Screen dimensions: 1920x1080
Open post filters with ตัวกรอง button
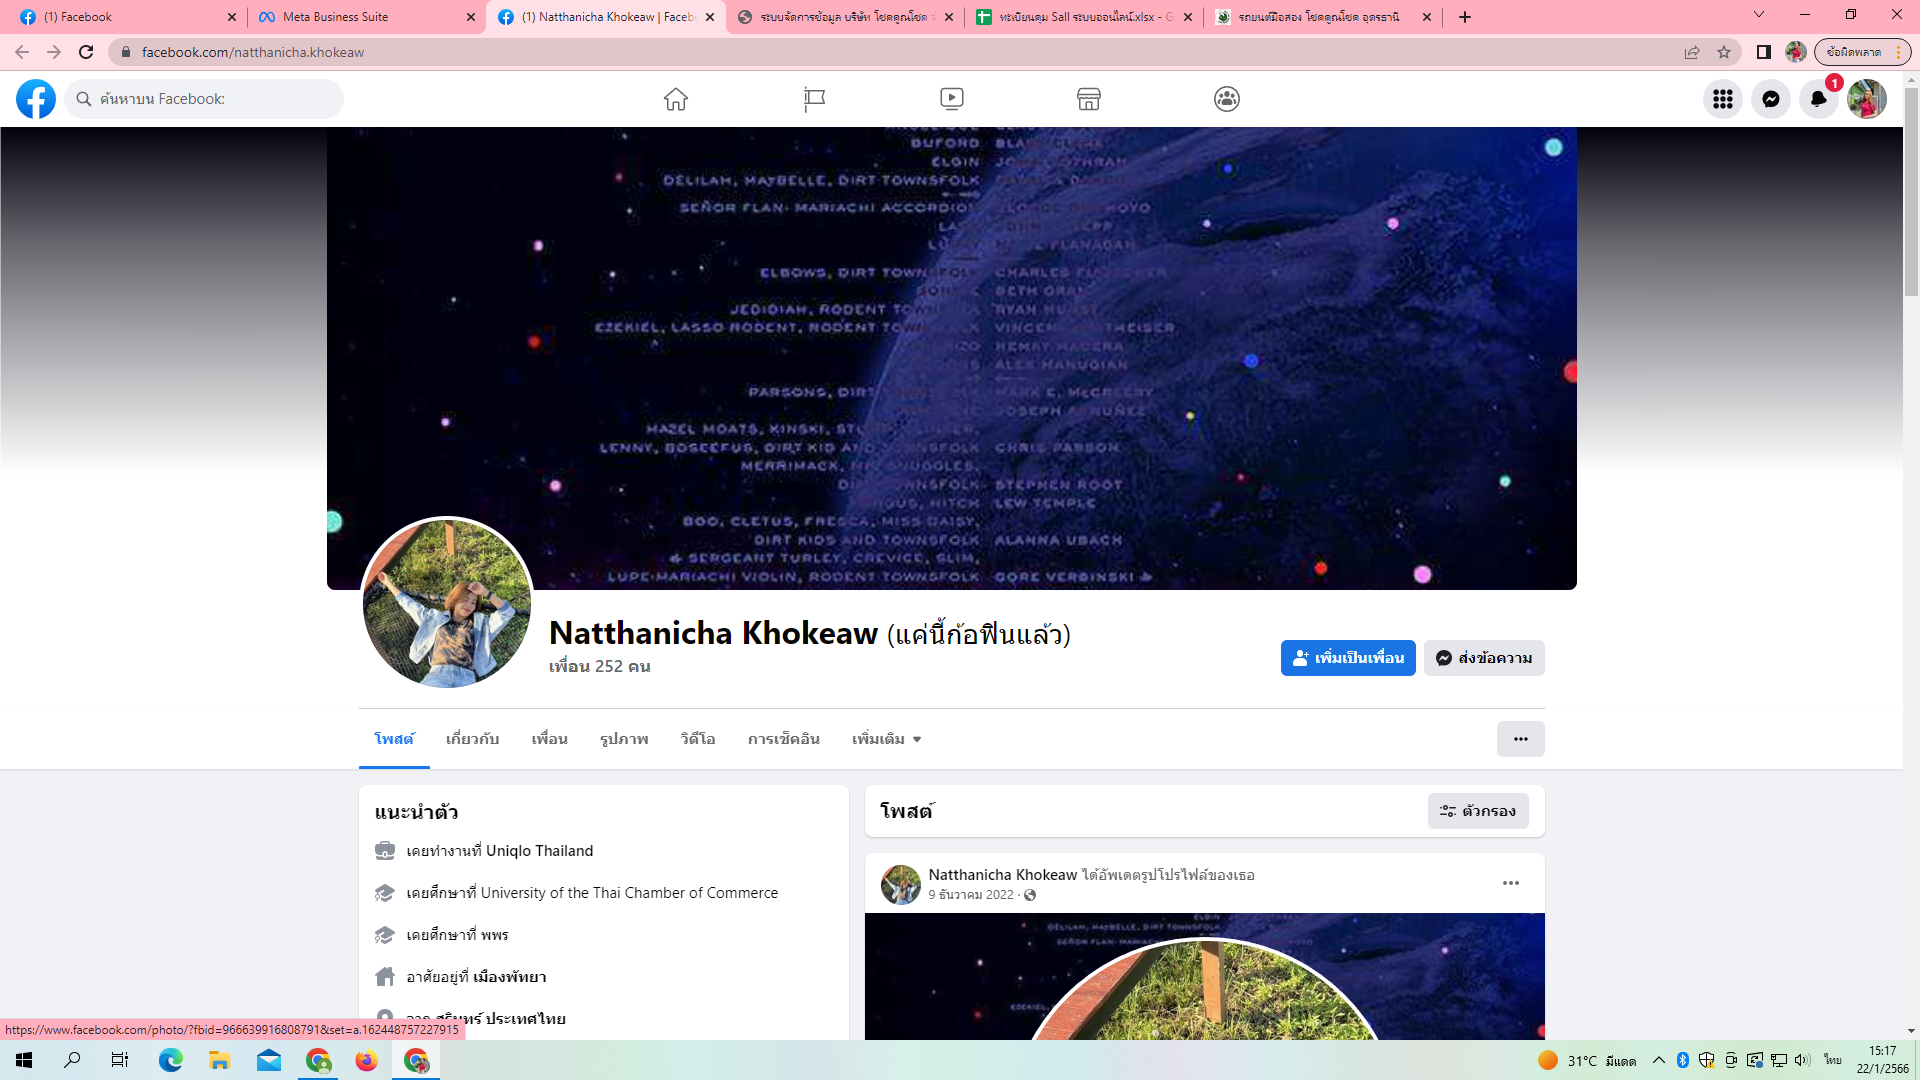(1478, 811)
